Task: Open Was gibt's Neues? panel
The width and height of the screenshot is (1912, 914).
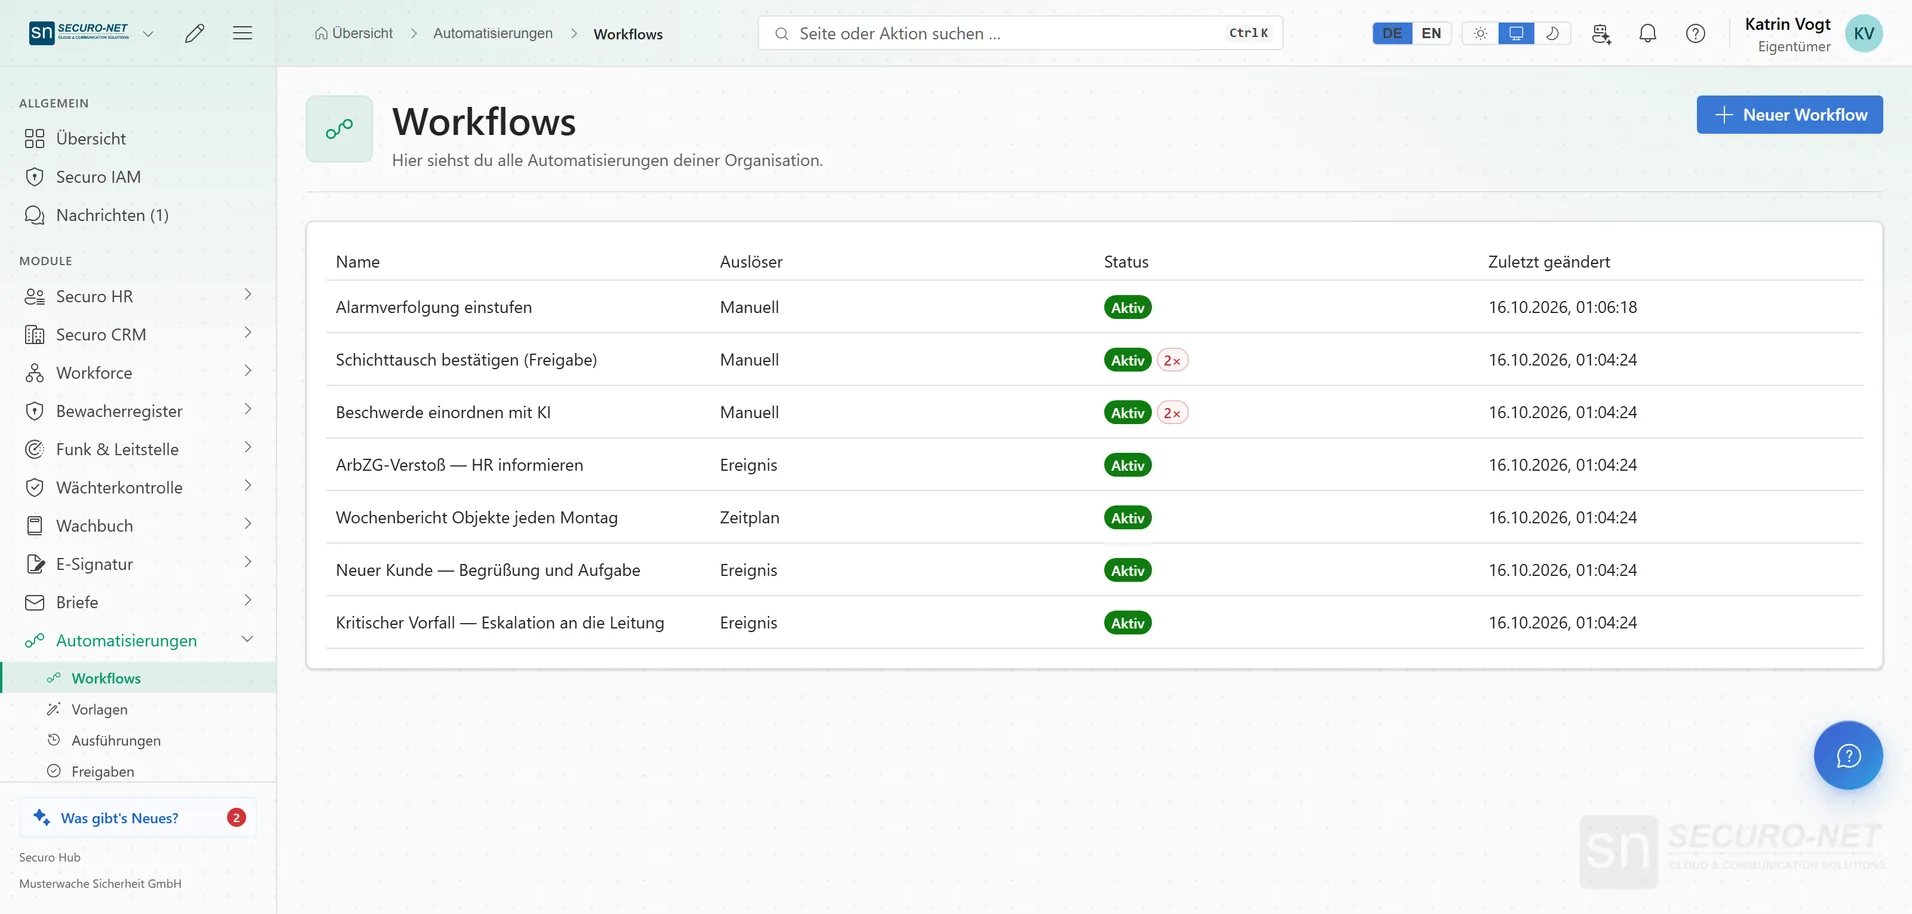Action: click(138, 817)
